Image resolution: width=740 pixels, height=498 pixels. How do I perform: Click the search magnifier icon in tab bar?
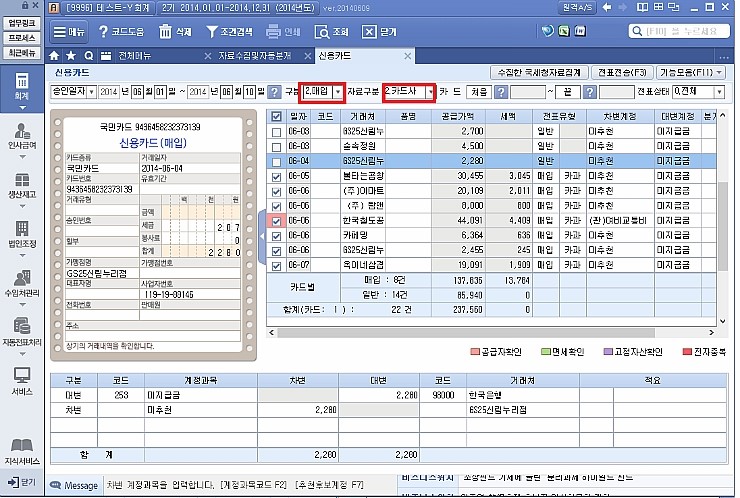pyautogui.click(x=88, y=56)
